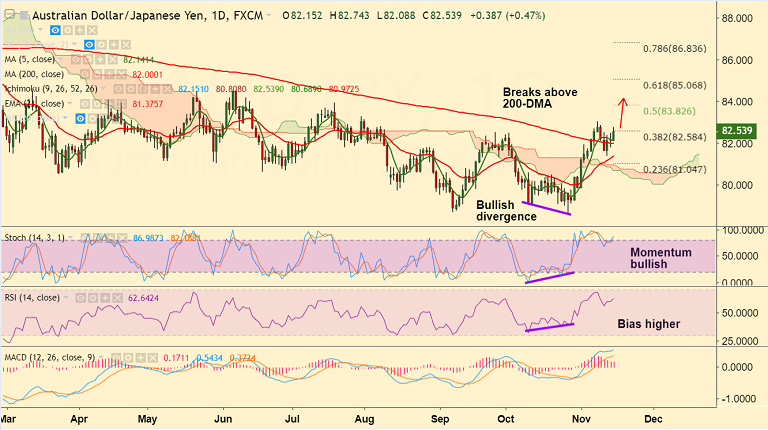Click the MACD histogram value 0.1711
768x430 pixels.
point(176,358)
